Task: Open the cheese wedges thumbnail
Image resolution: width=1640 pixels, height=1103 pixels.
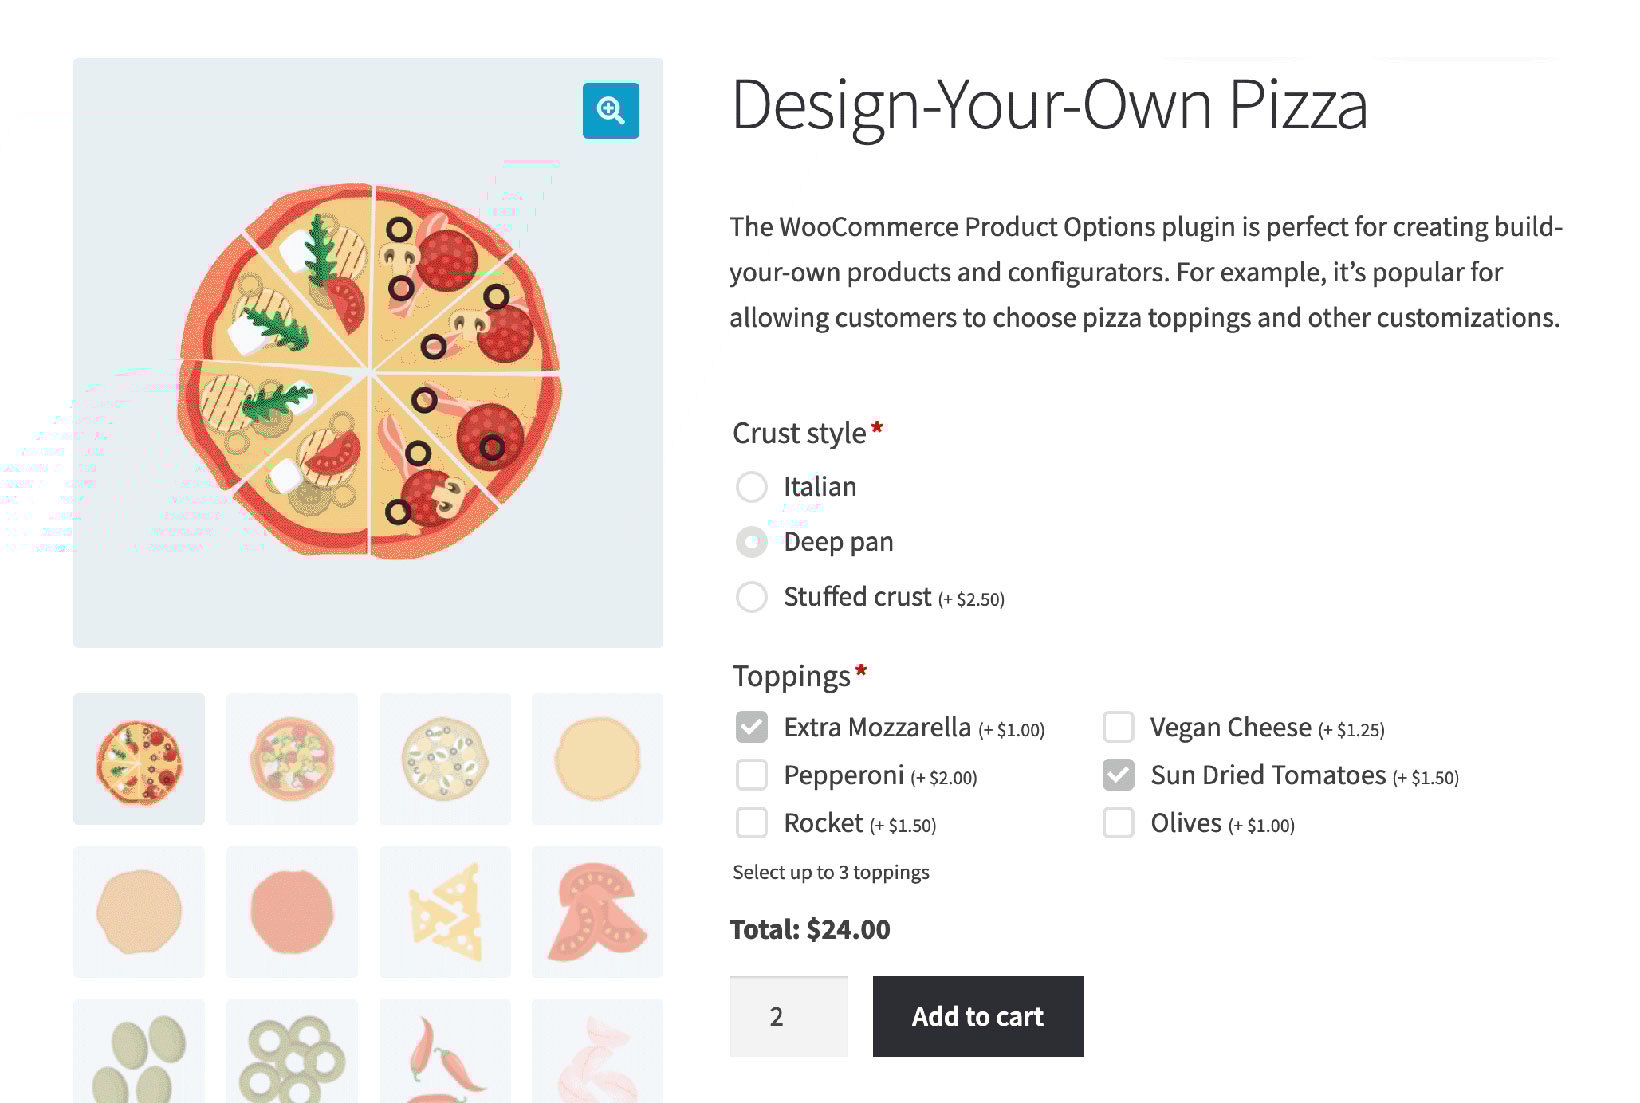Action: click(x=445, y=912)
